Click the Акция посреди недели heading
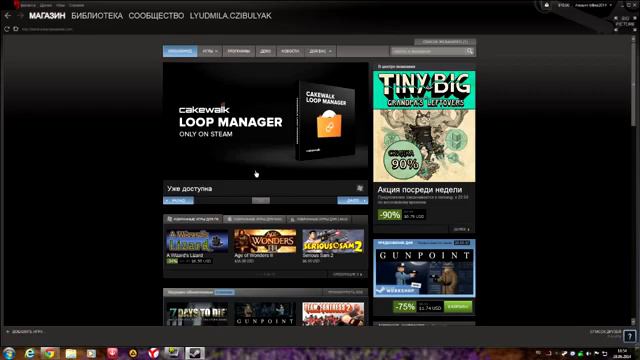This screenshot has width=640, height=360. [420, 189]
